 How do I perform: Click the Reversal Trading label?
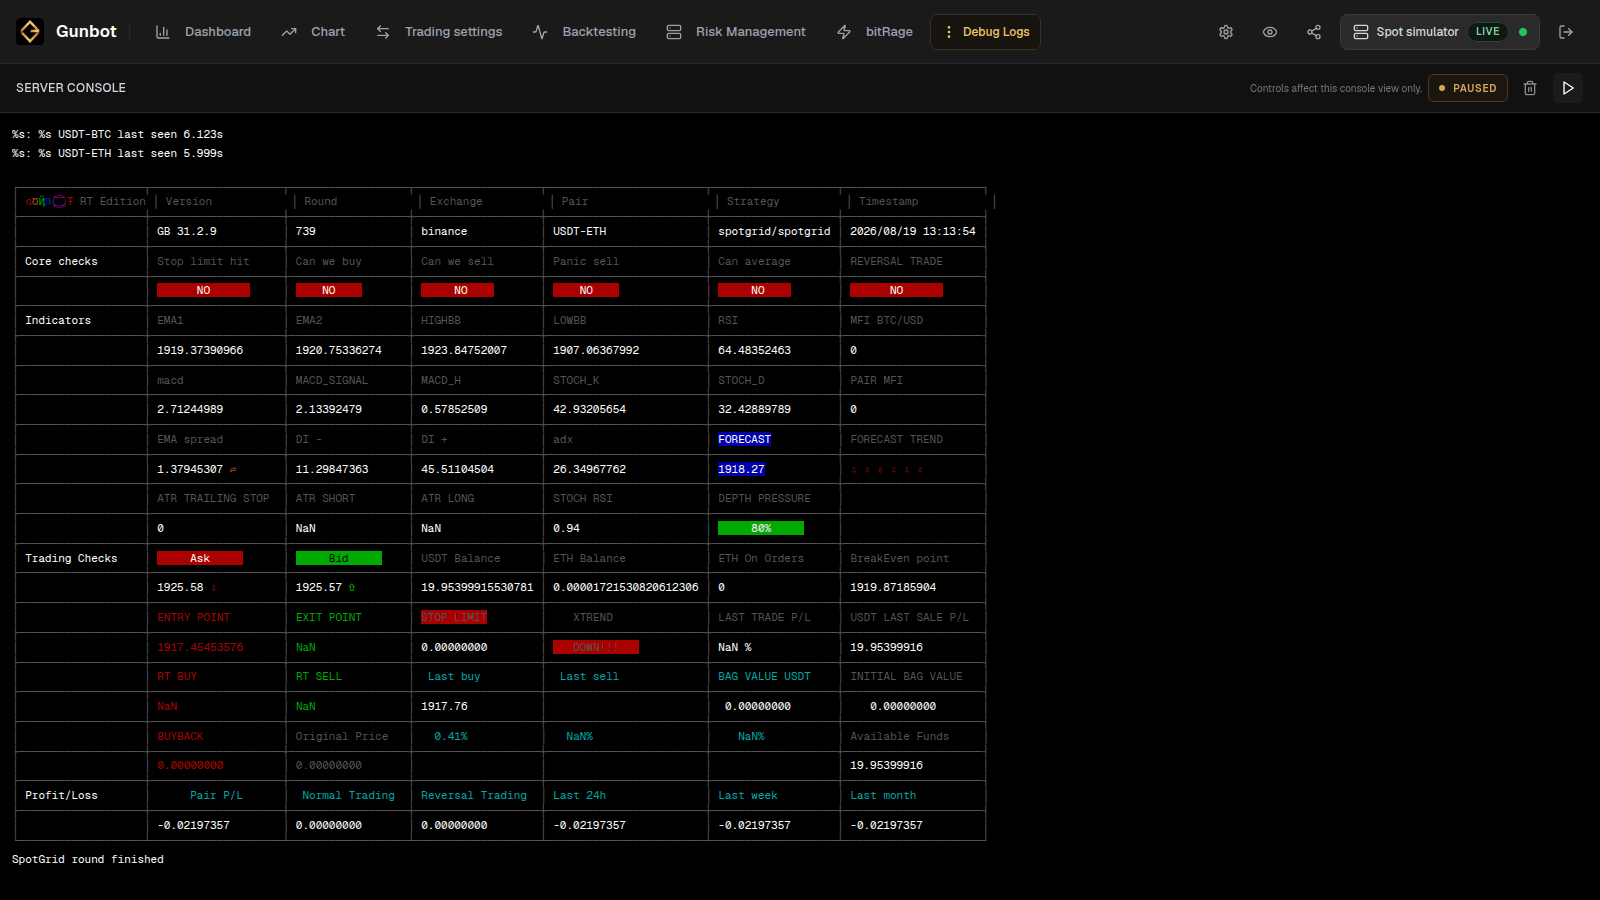click(x=474, y=795)
